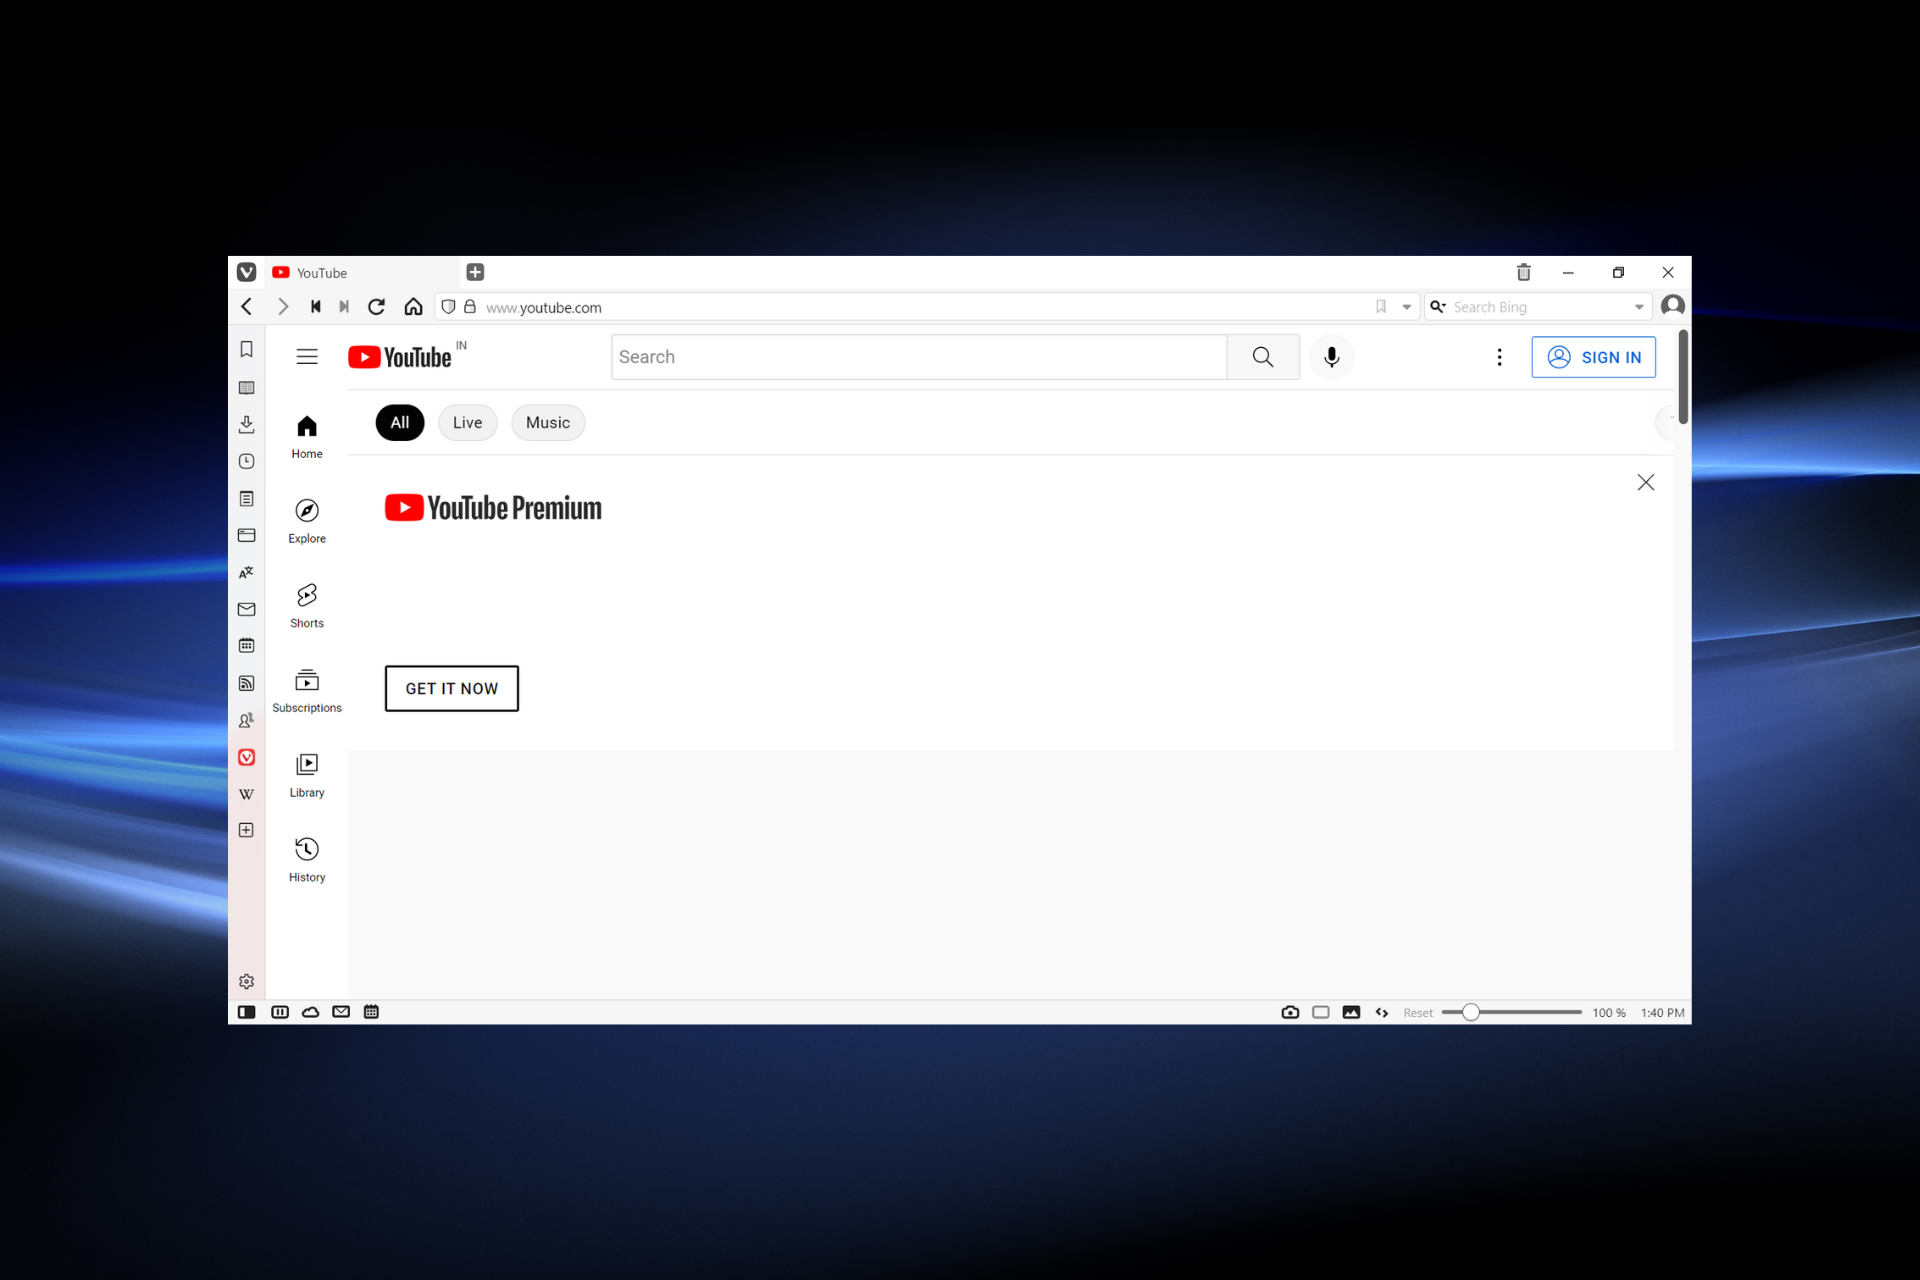This screenshot has height=1280, width=1920.
Task: Open Window panel in sidebar
Action: pos(246,535)
